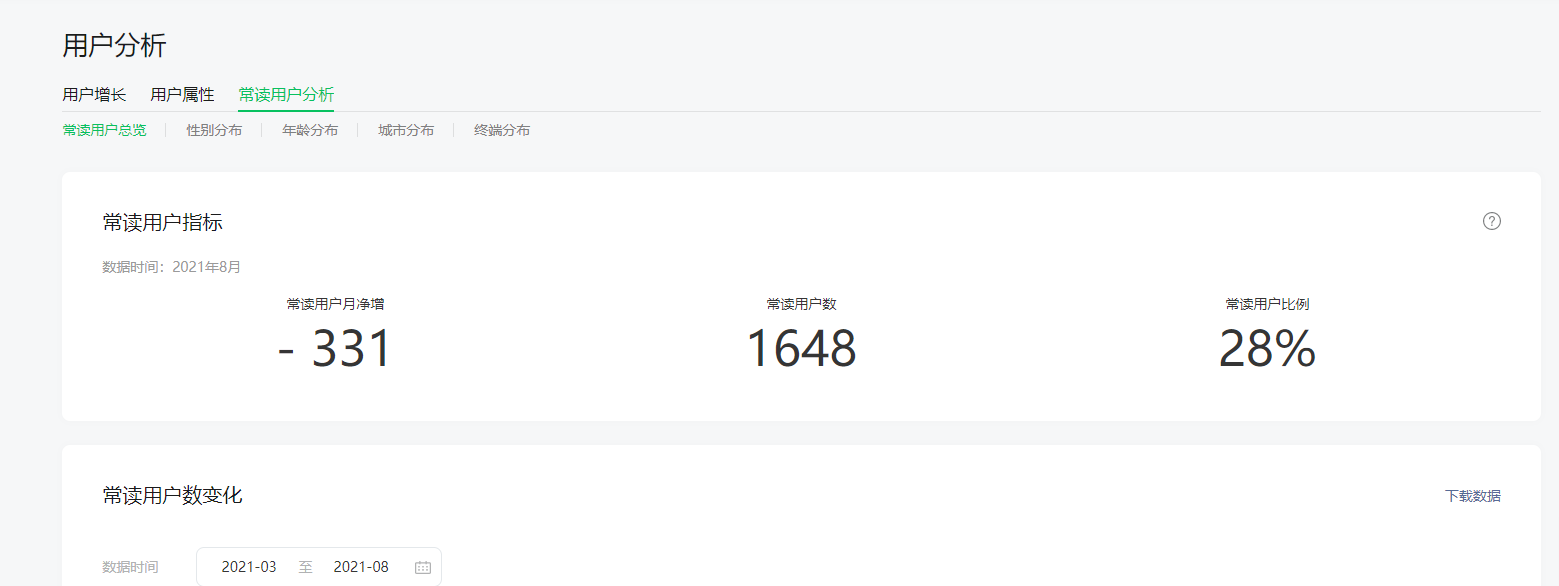
Task: Click the 常读用户数变化 card heading
Action: pos(172,495)
